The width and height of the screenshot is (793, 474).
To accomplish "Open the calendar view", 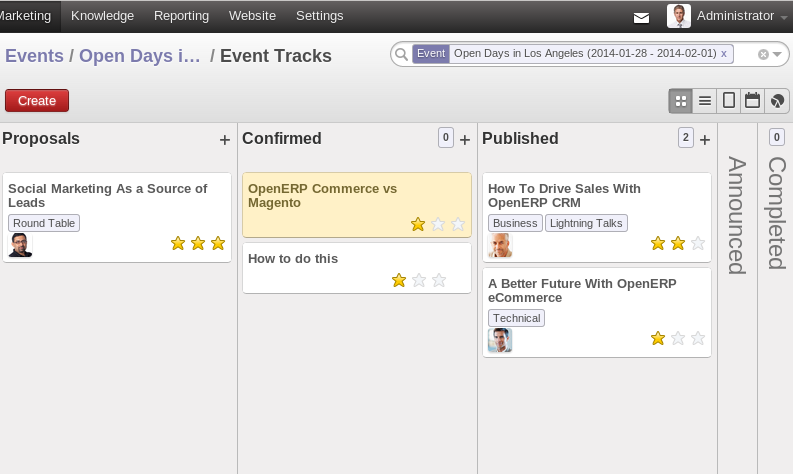I will coord(753,100).
